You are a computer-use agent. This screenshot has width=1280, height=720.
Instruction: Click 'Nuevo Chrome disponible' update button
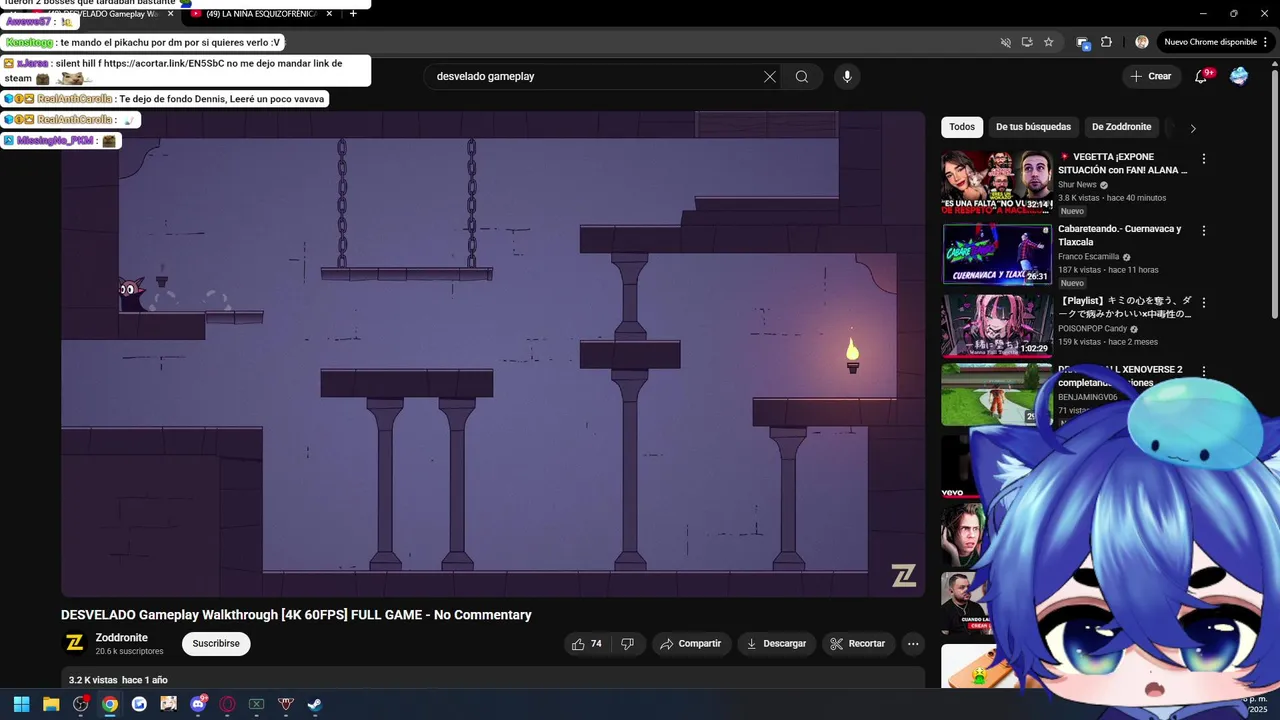pos(1210,42)
